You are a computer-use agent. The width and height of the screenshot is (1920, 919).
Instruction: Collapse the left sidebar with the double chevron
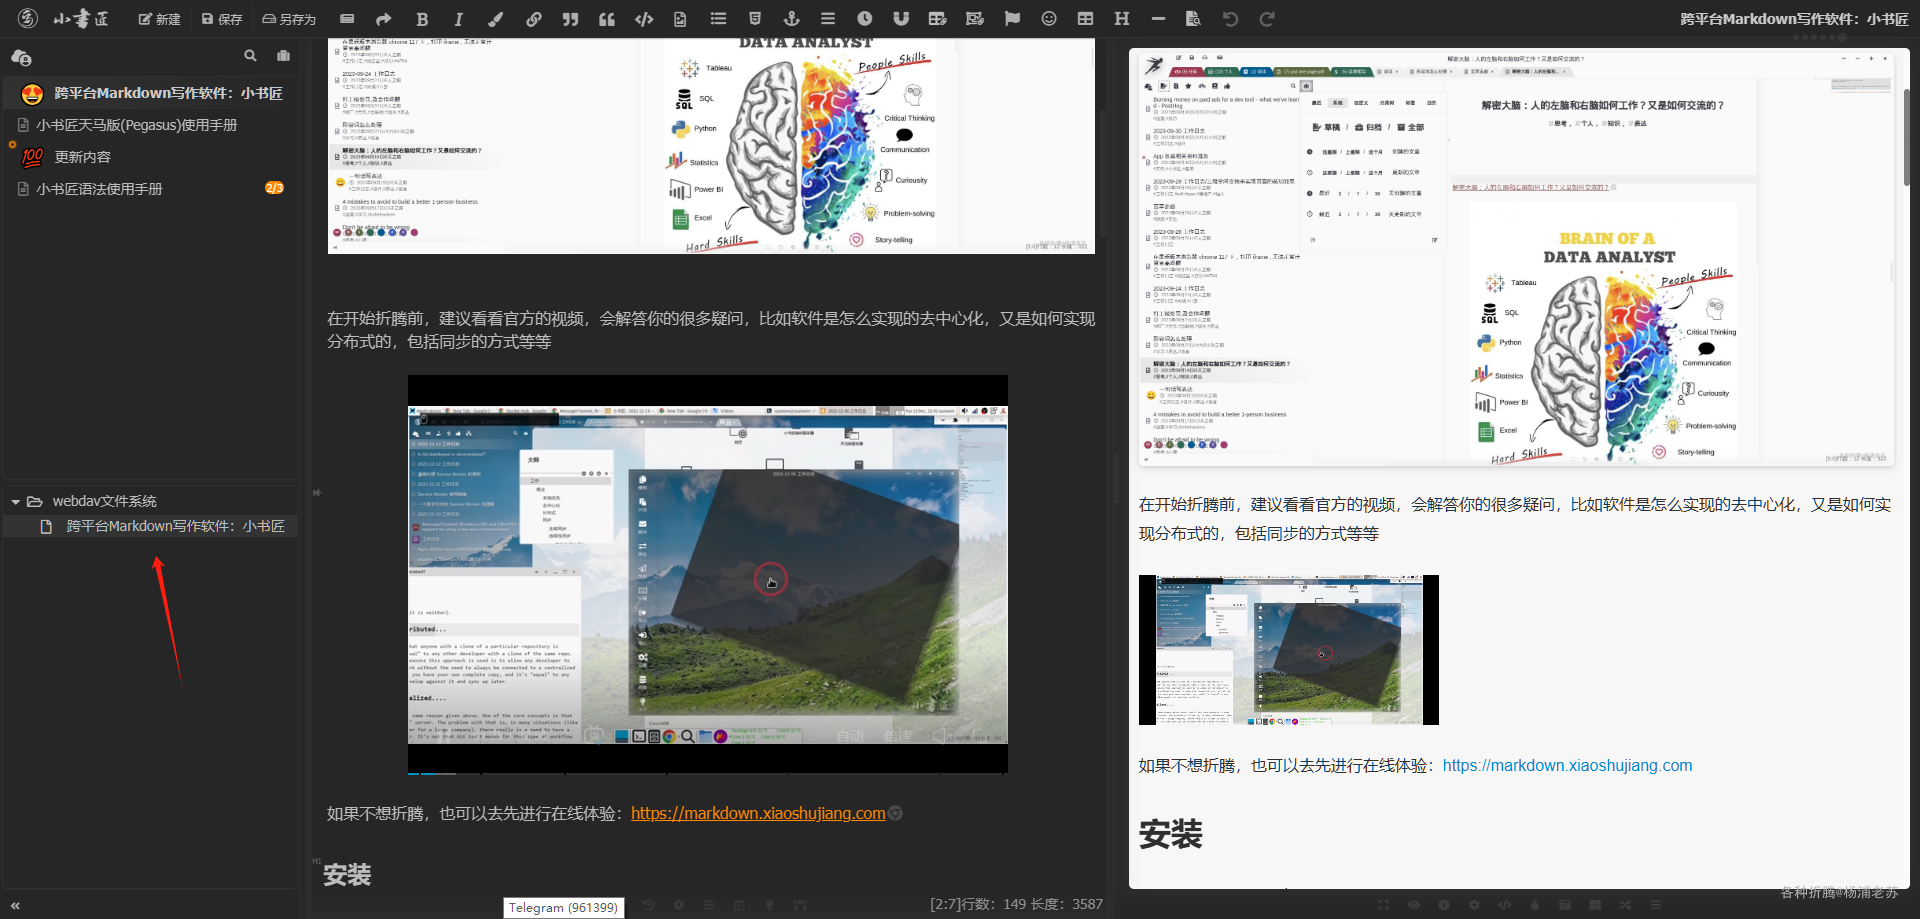(x=15, y=906)
